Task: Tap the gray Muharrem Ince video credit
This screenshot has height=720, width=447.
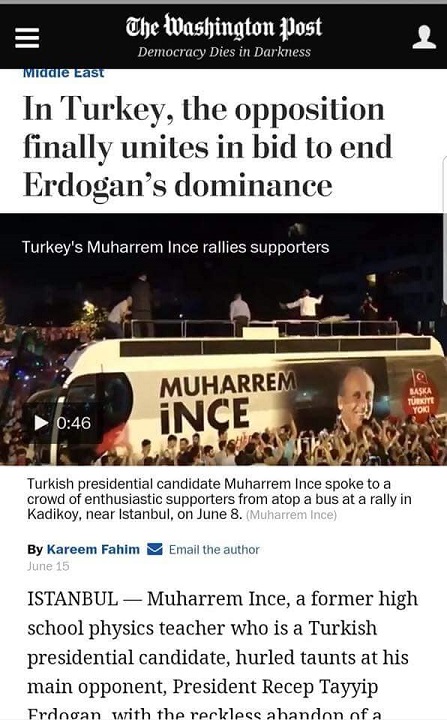Action: (292, 515)
